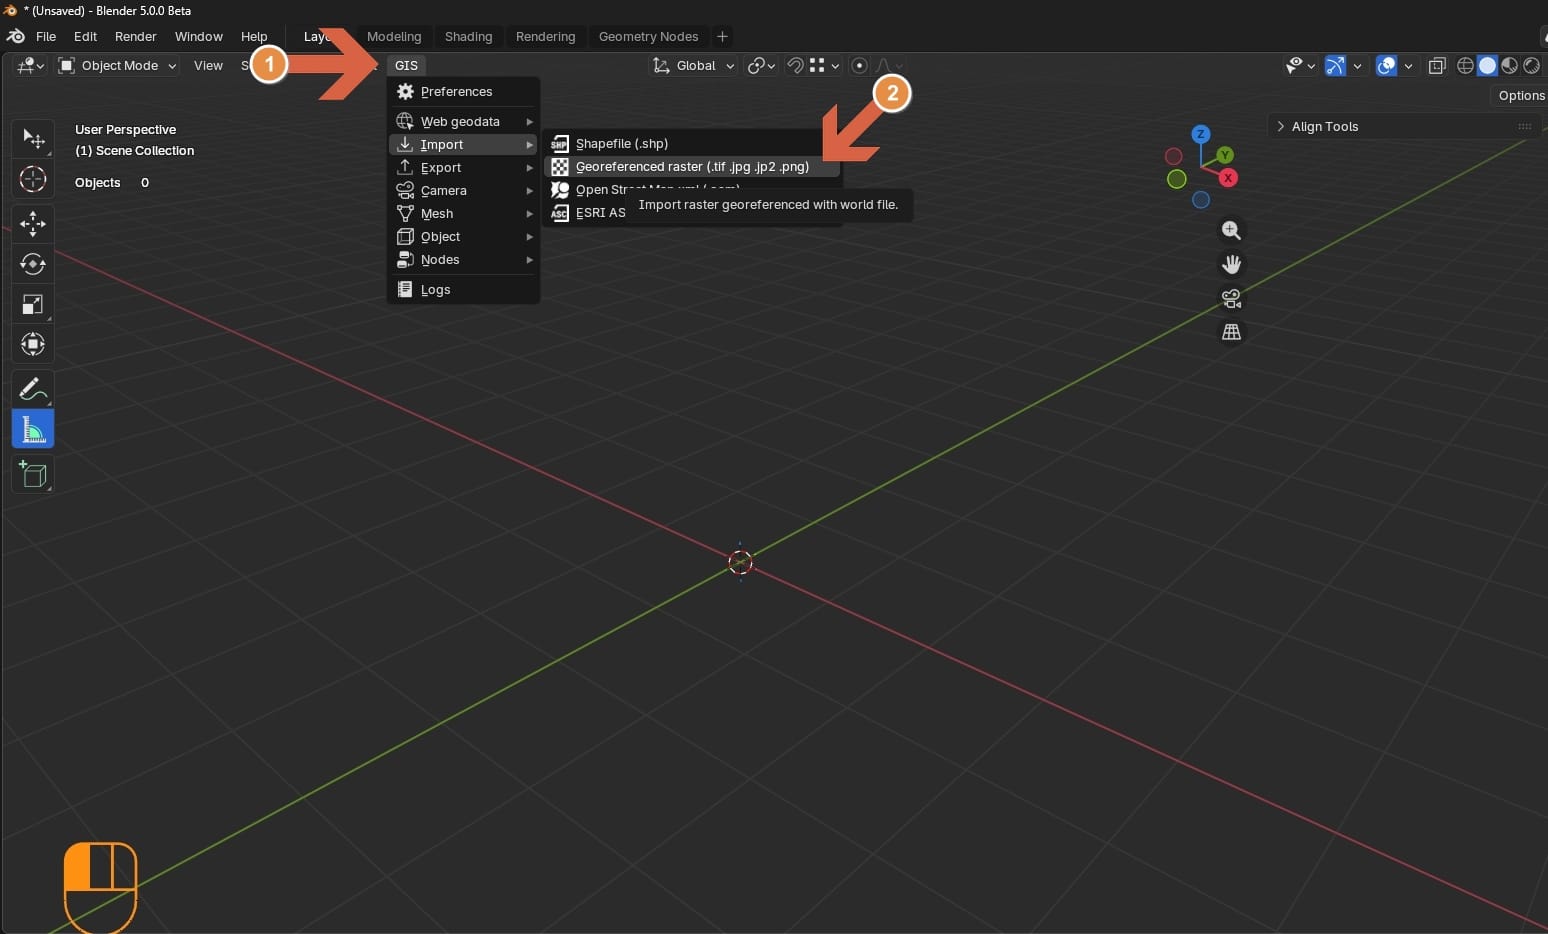This screenshot has height=934, width=1548.
Task: Open the transform pivot point dropdown
Action: [762, 65]
